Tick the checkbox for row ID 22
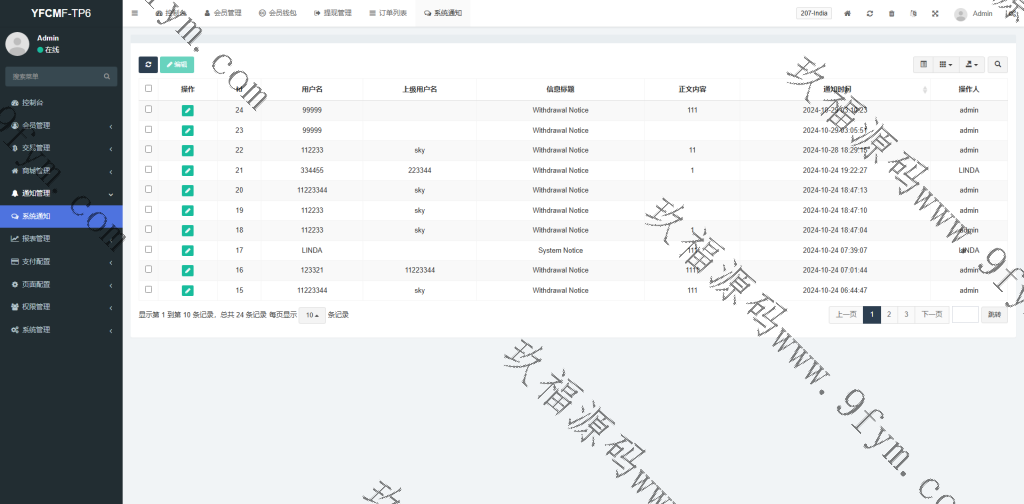This screenshot has width=1024, height=504. (149, 149)
